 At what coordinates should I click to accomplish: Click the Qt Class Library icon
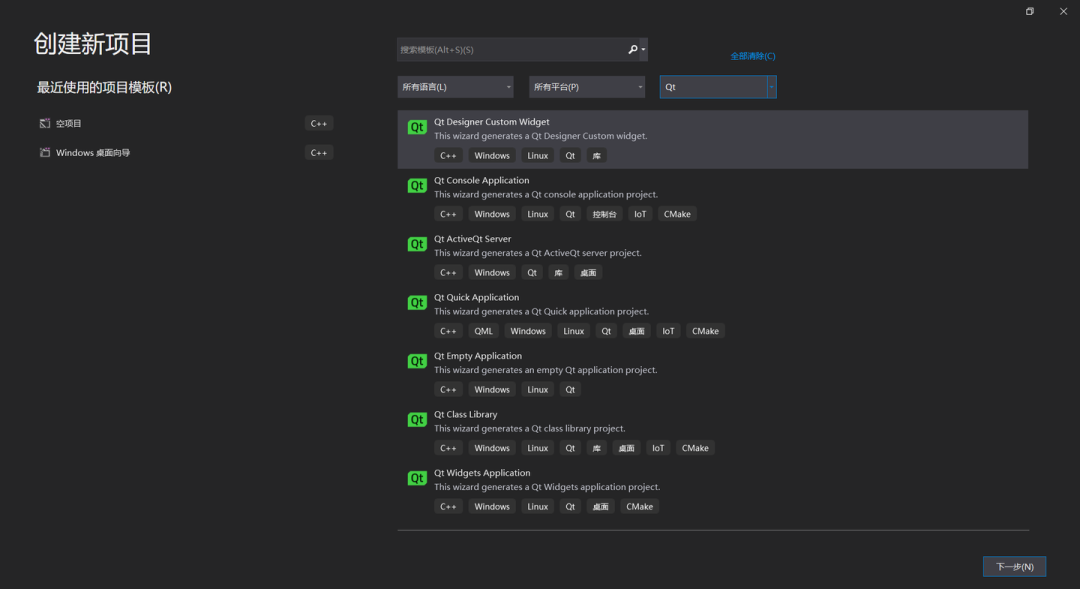click(417, 420)
